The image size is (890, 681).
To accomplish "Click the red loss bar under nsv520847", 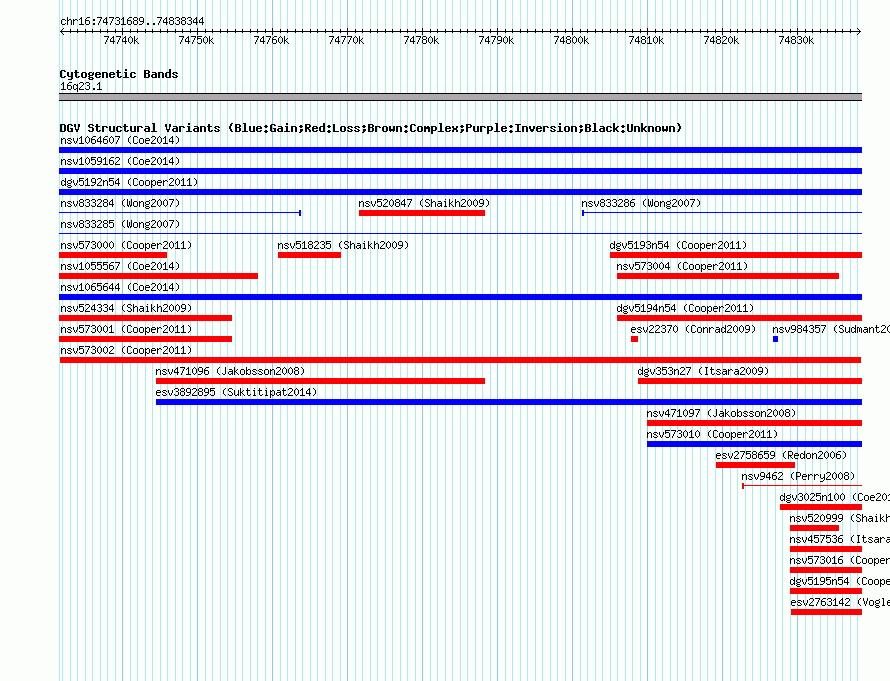I will pyautogui.click(x=422, y=213).
